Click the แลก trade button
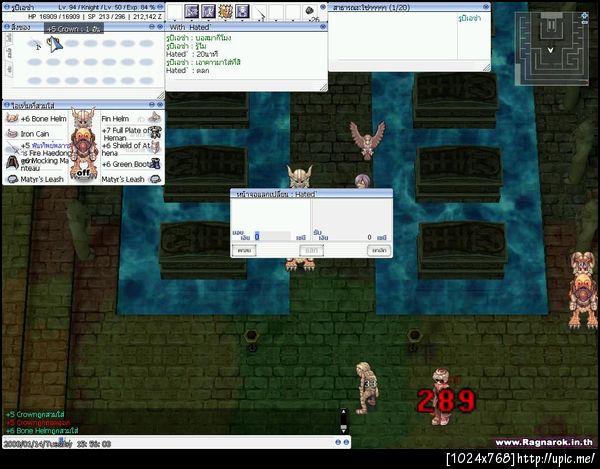This screenshot has width=600, height=469. pos(311,251)
